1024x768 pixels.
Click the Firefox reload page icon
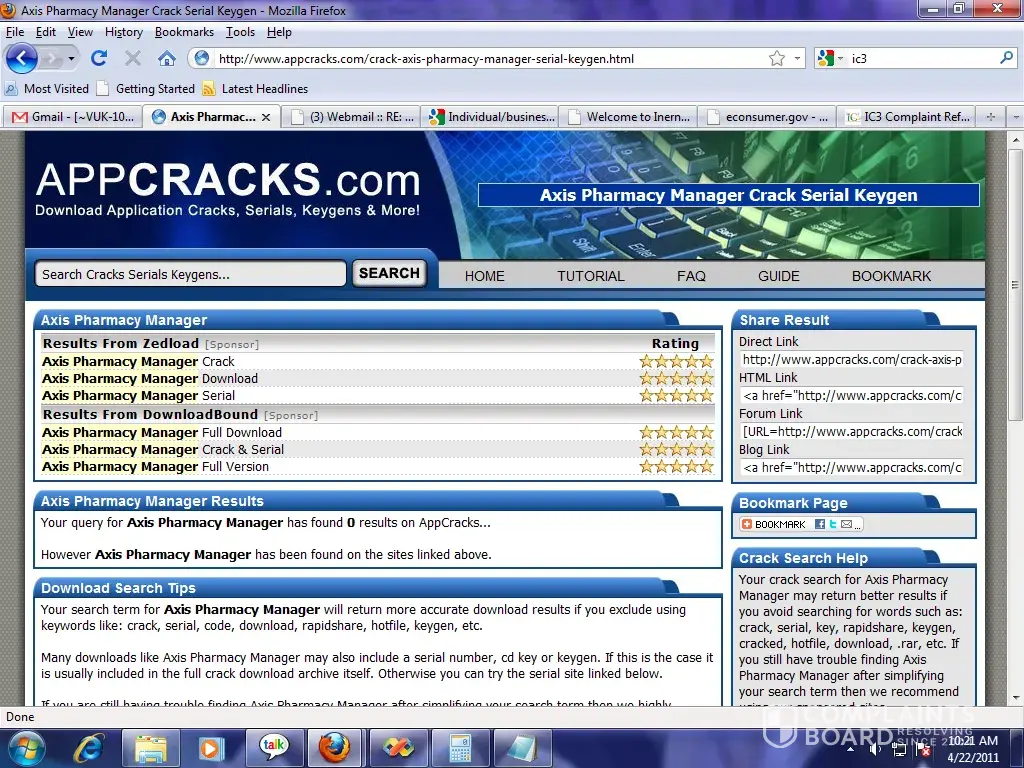click(x=98, y=58)
